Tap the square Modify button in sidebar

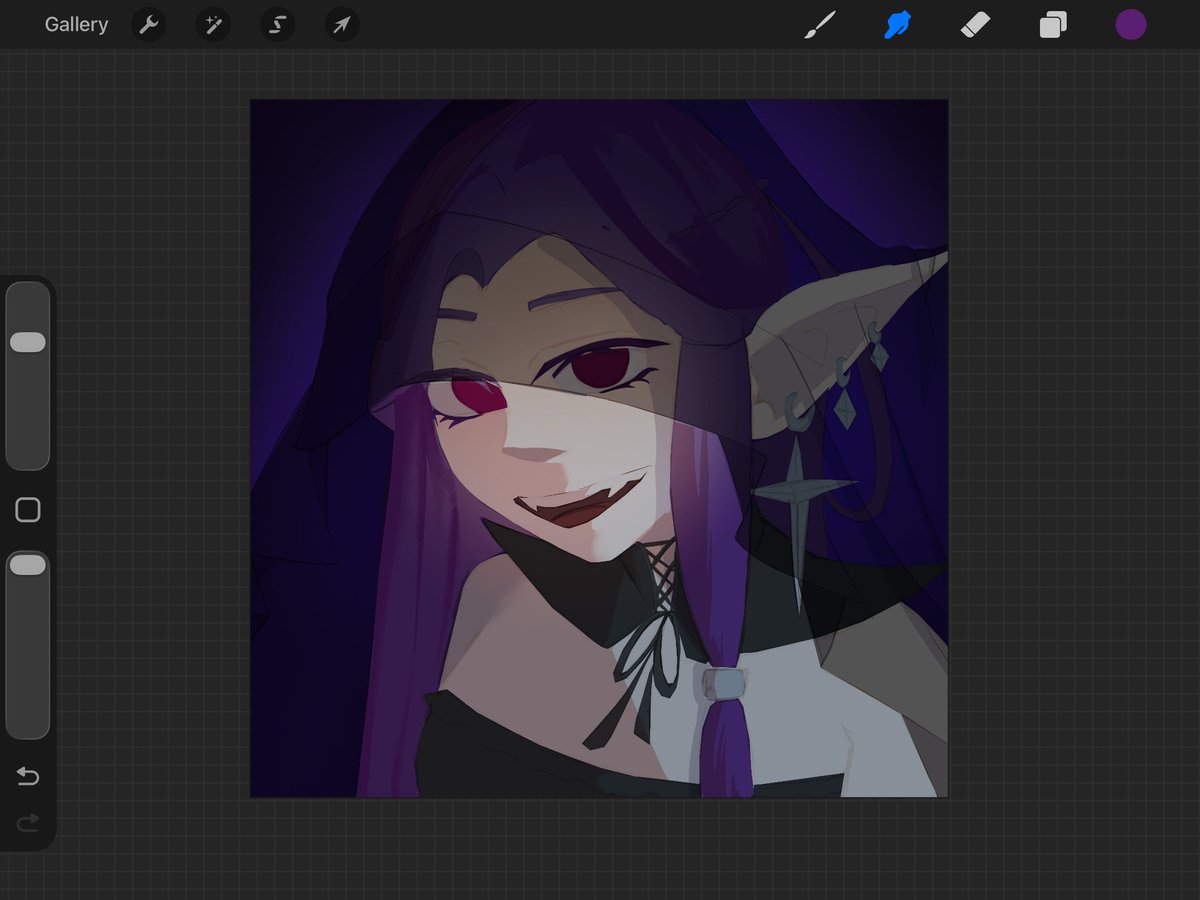(28, 510)
